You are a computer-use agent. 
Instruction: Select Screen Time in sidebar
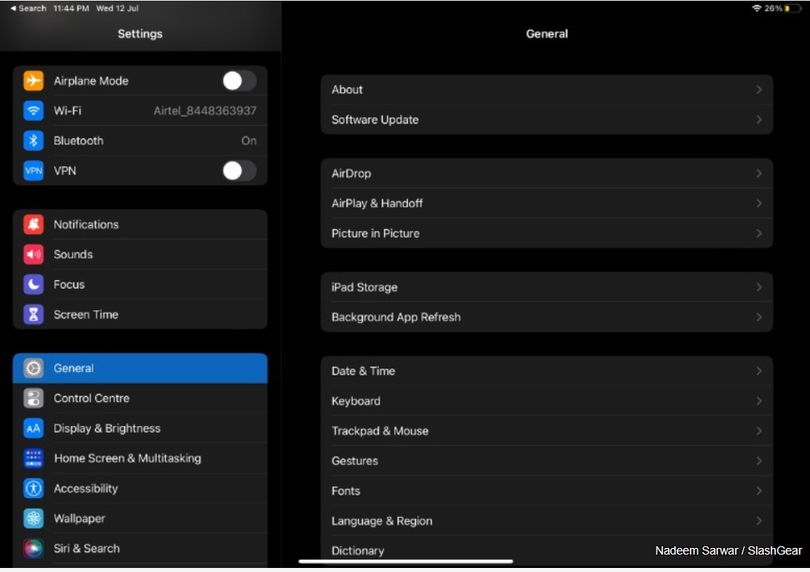click(x=140, y=314)
